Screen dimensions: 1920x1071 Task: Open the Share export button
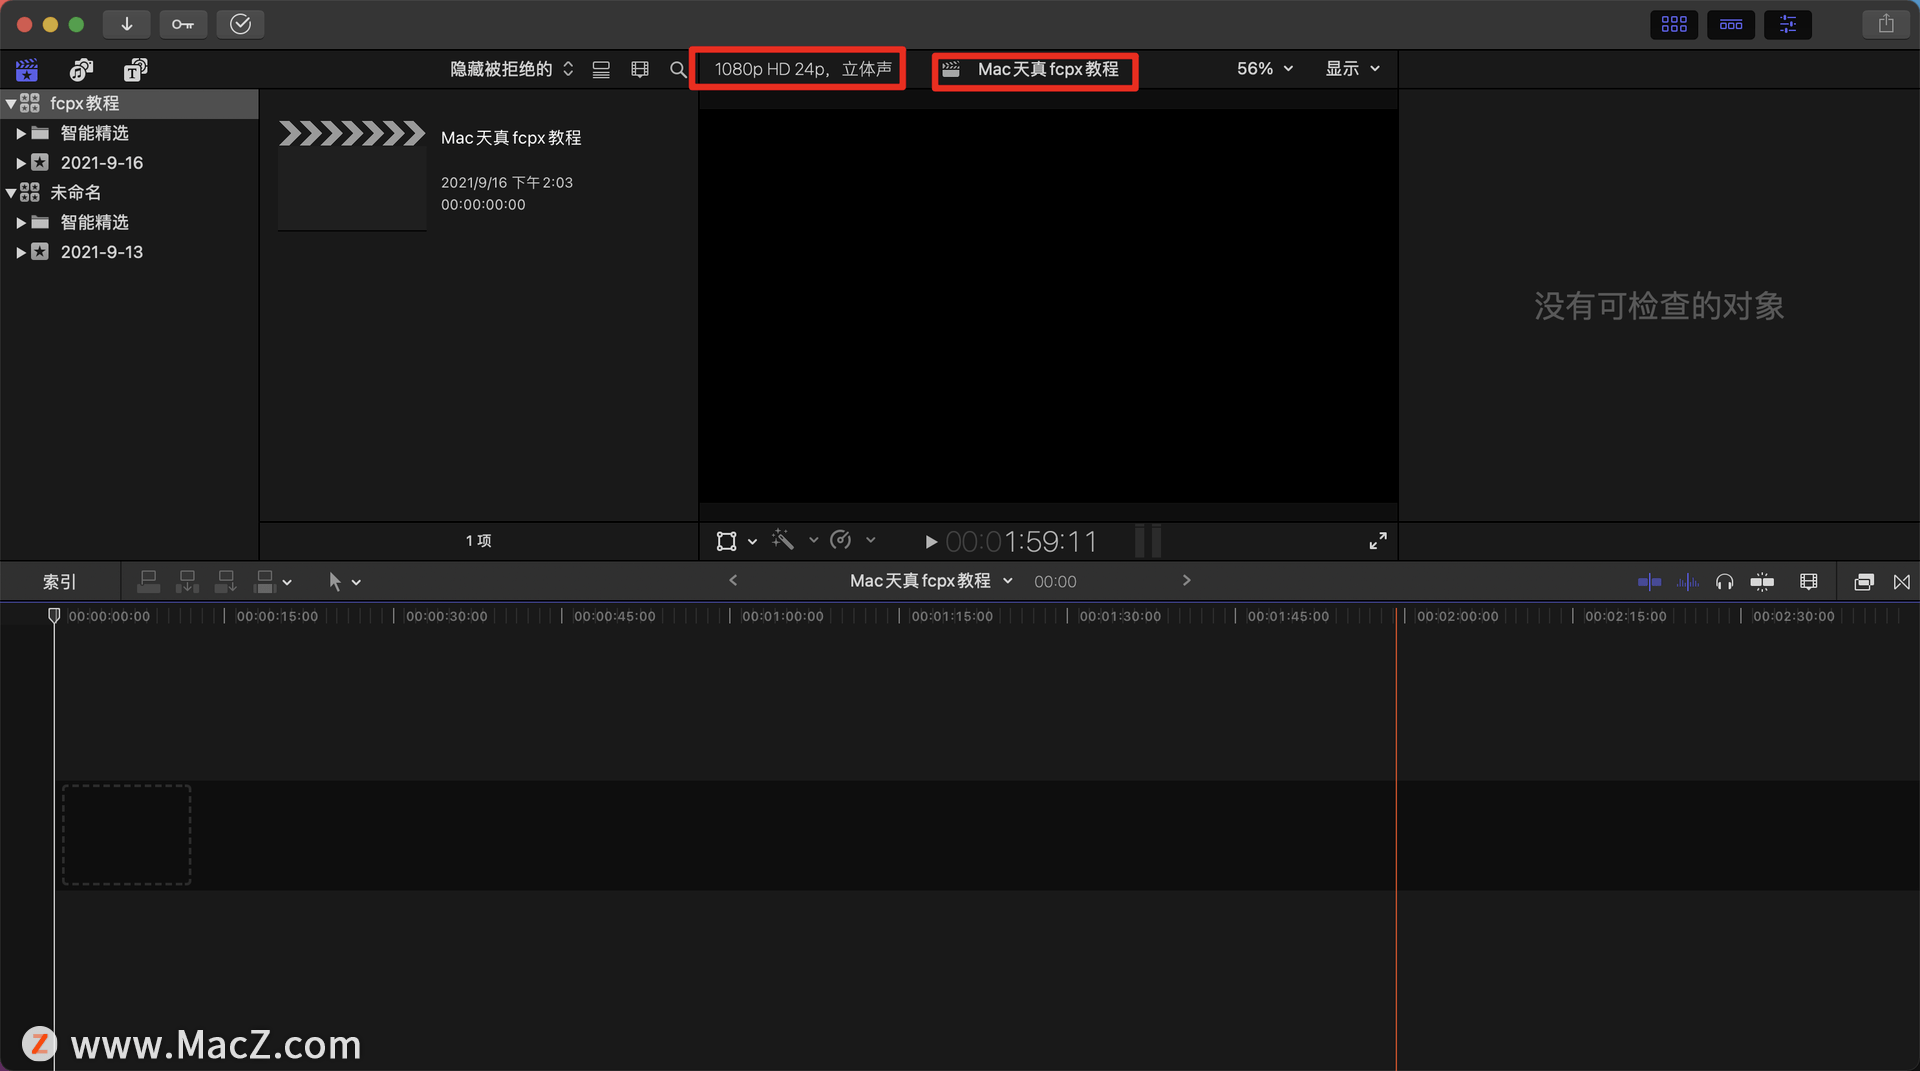1886,24
